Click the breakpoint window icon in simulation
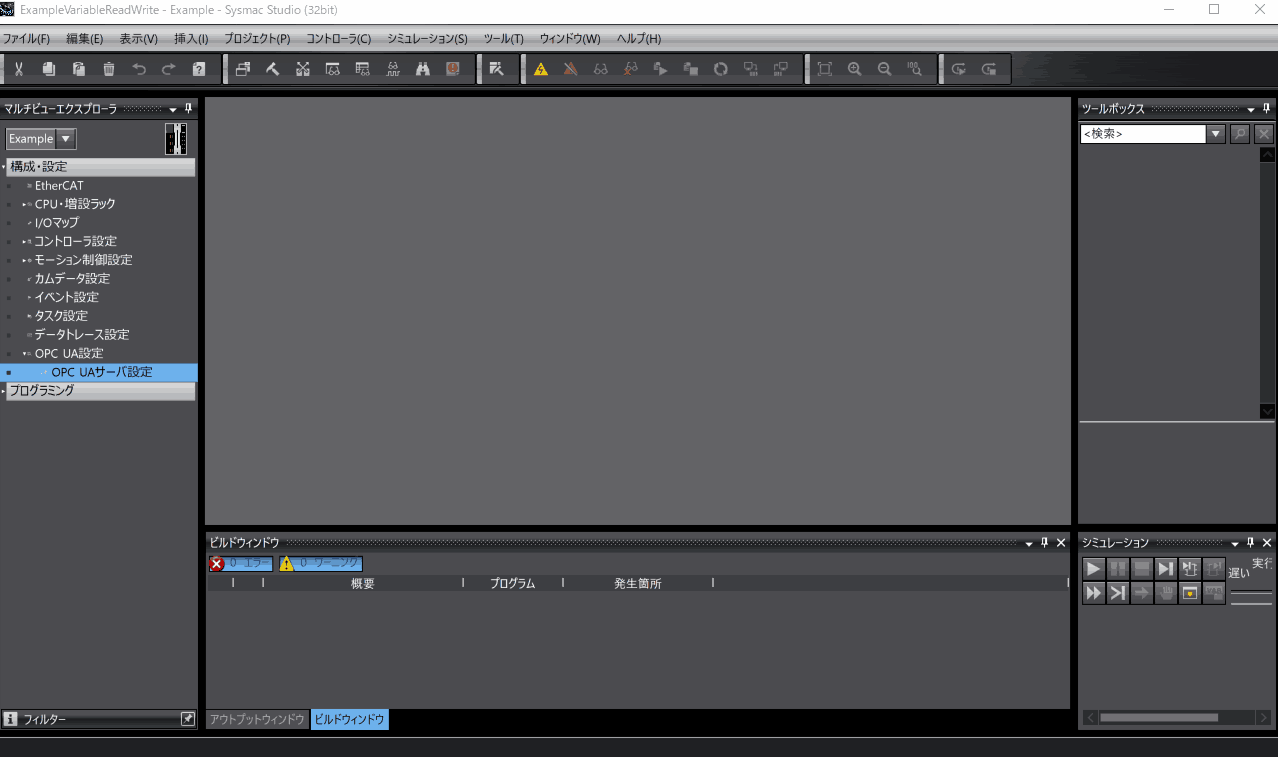The image size is (1278, 757). coord(1190,593)
